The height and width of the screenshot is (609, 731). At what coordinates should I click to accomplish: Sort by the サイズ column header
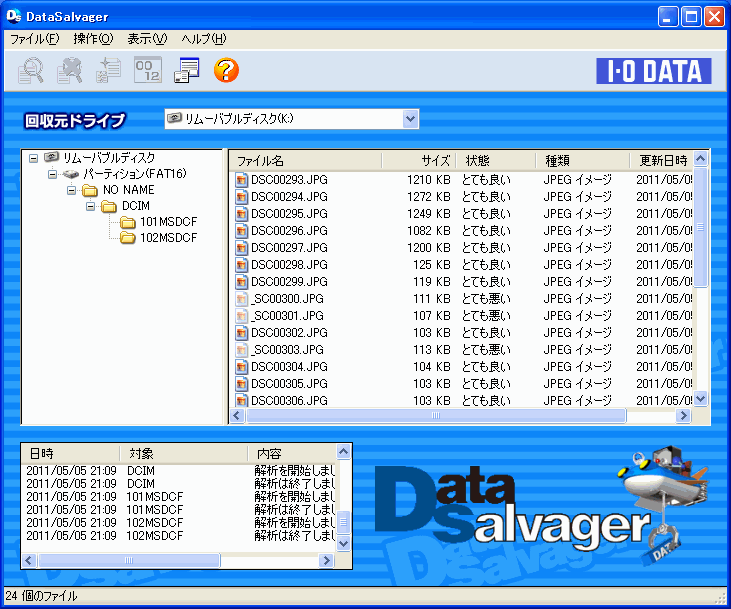[x=419, y=161]
